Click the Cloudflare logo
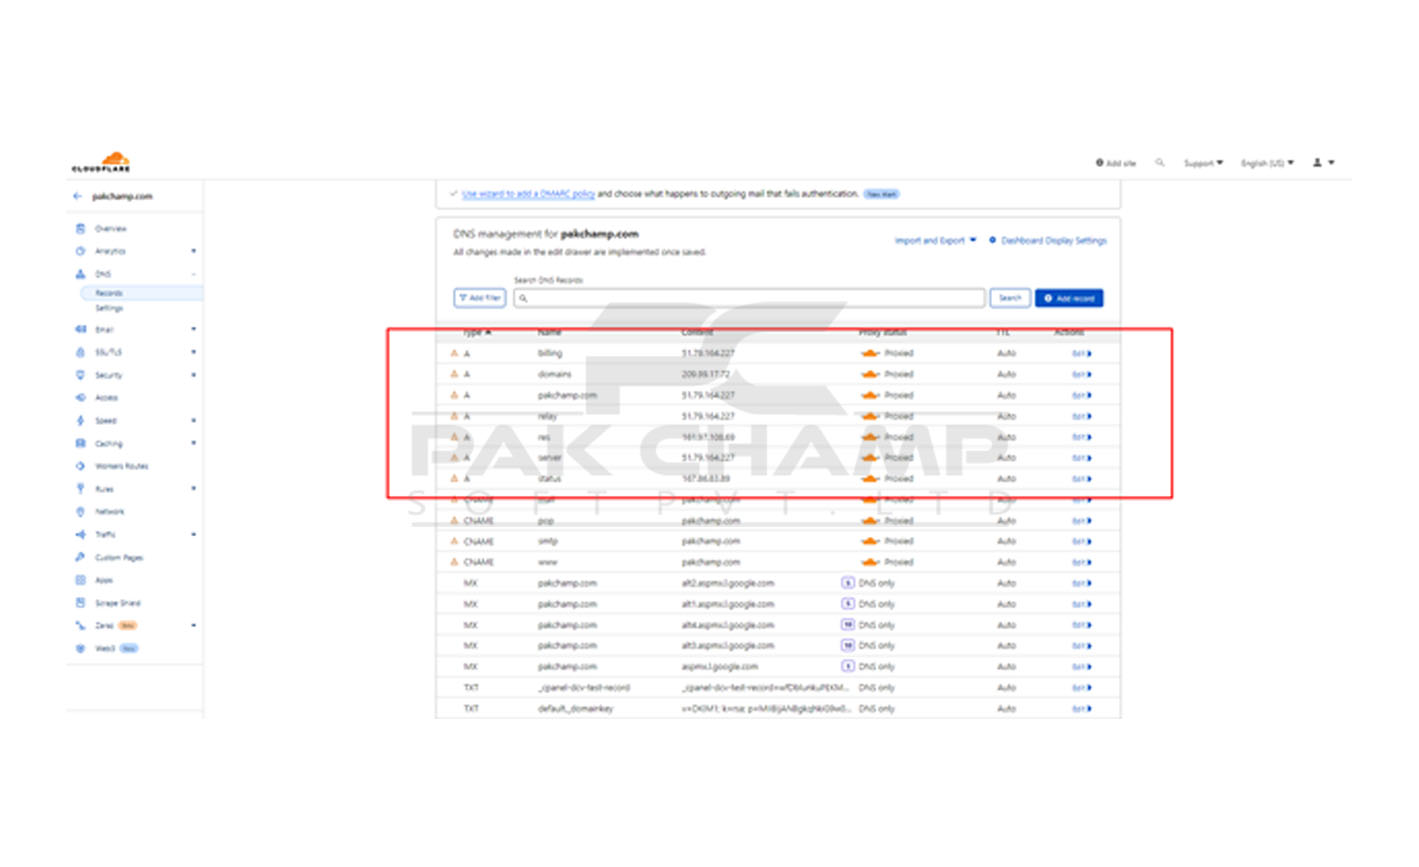 click(x=101, y=162)
